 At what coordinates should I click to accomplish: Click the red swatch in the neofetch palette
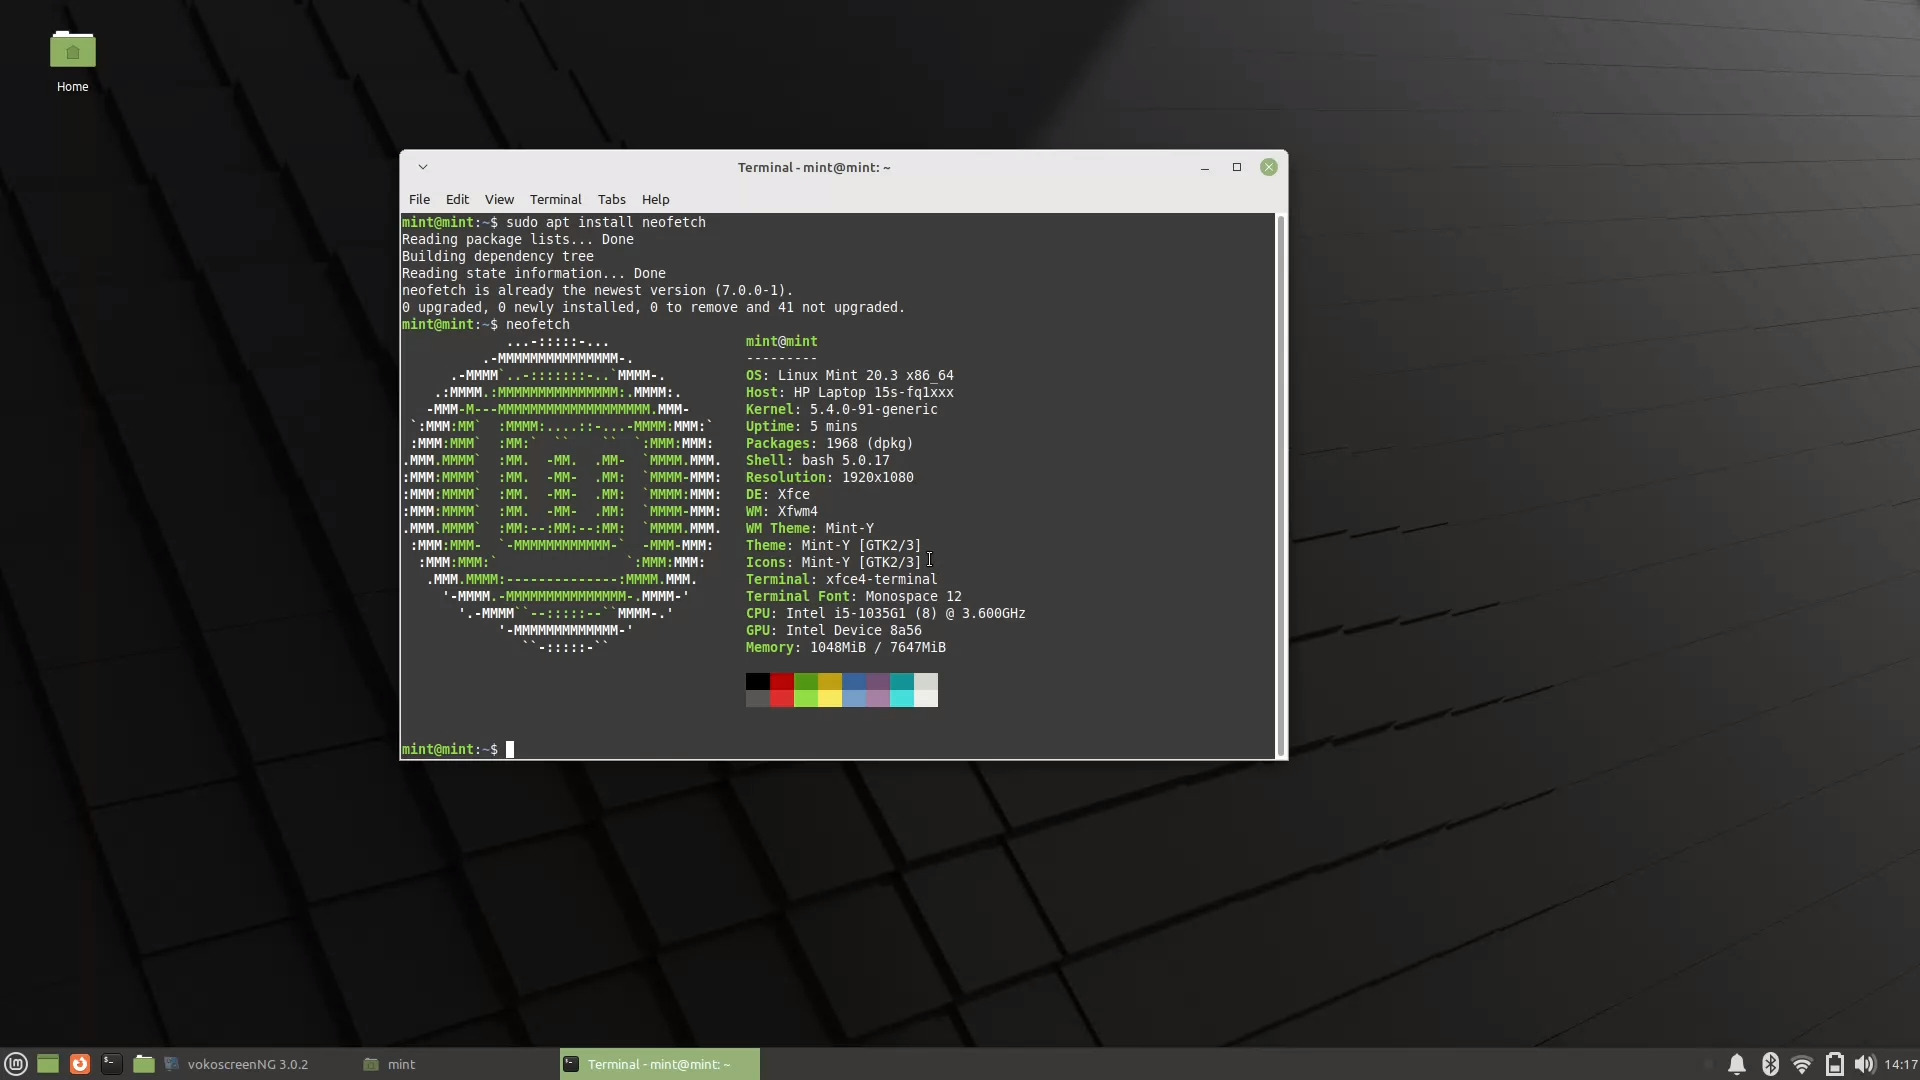point(782,687)
